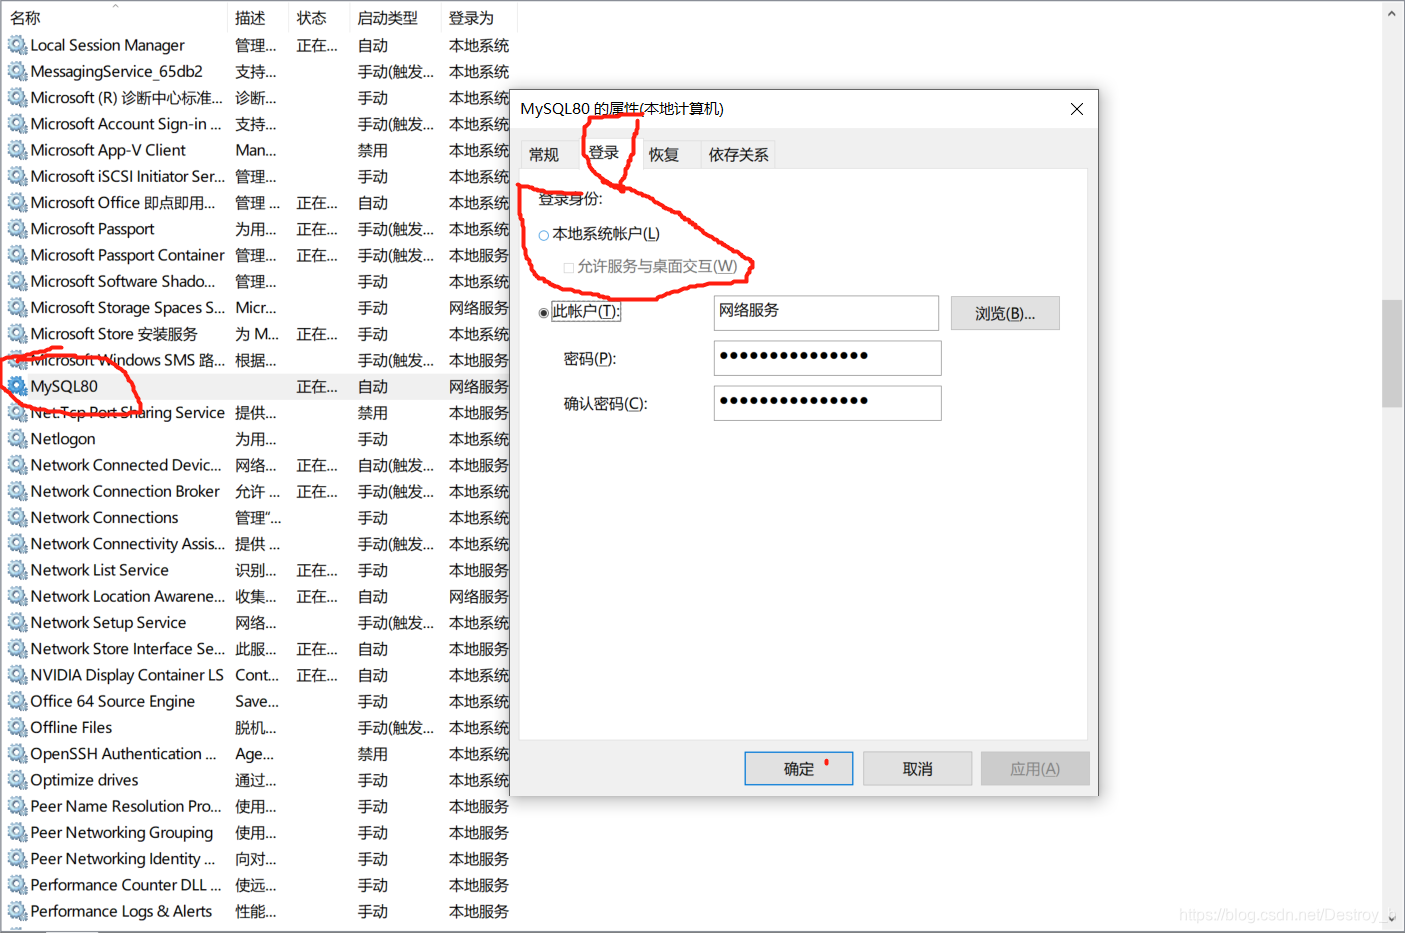This screenshot has width=1405, height=933.
Task: Sort services by the 启动类型 column header
Action: click(396, 18)
